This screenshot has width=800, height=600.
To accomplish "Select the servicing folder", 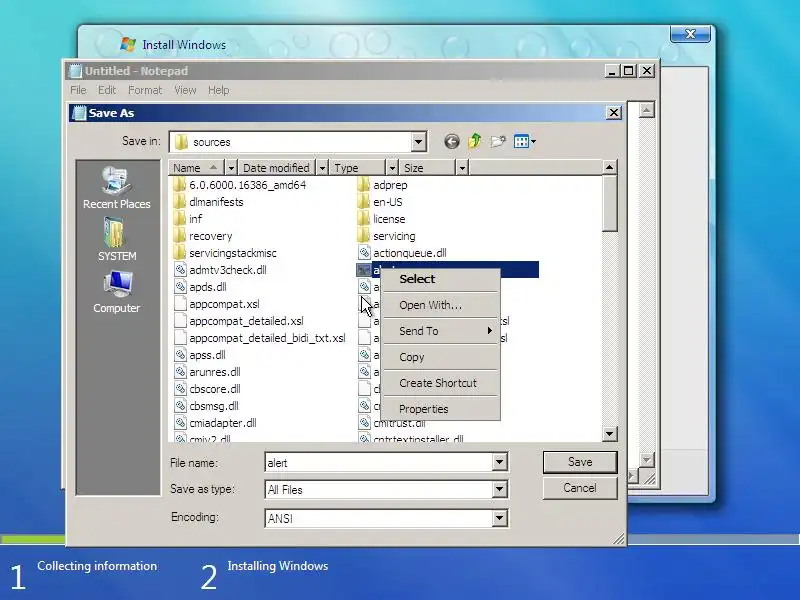I will 387,236.
